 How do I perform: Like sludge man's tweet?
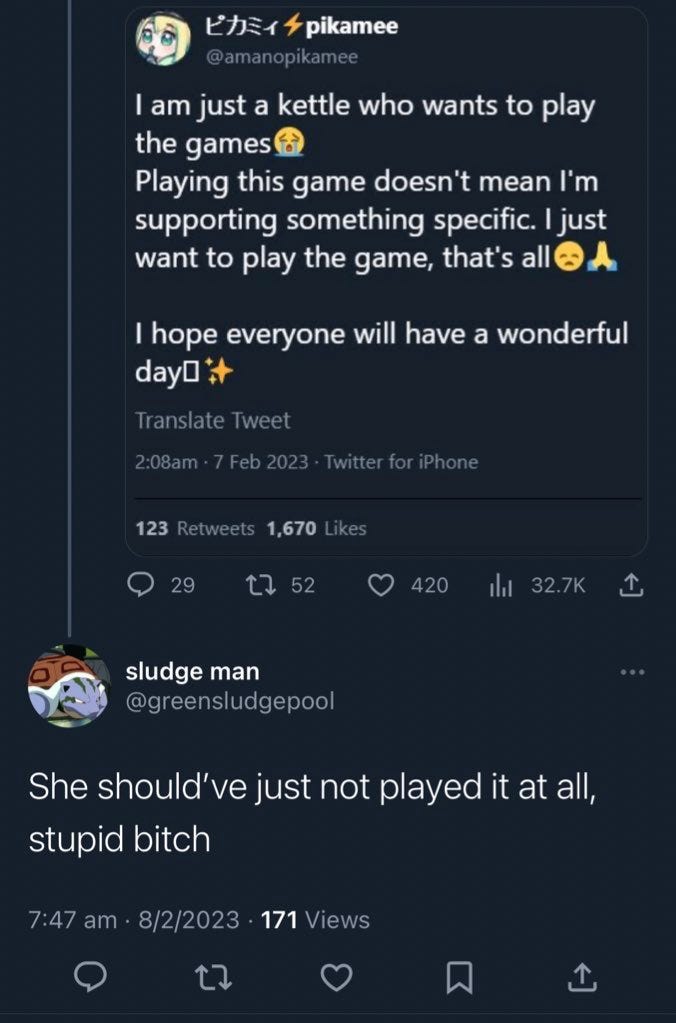pyautogui.click(x=337, y=977)
